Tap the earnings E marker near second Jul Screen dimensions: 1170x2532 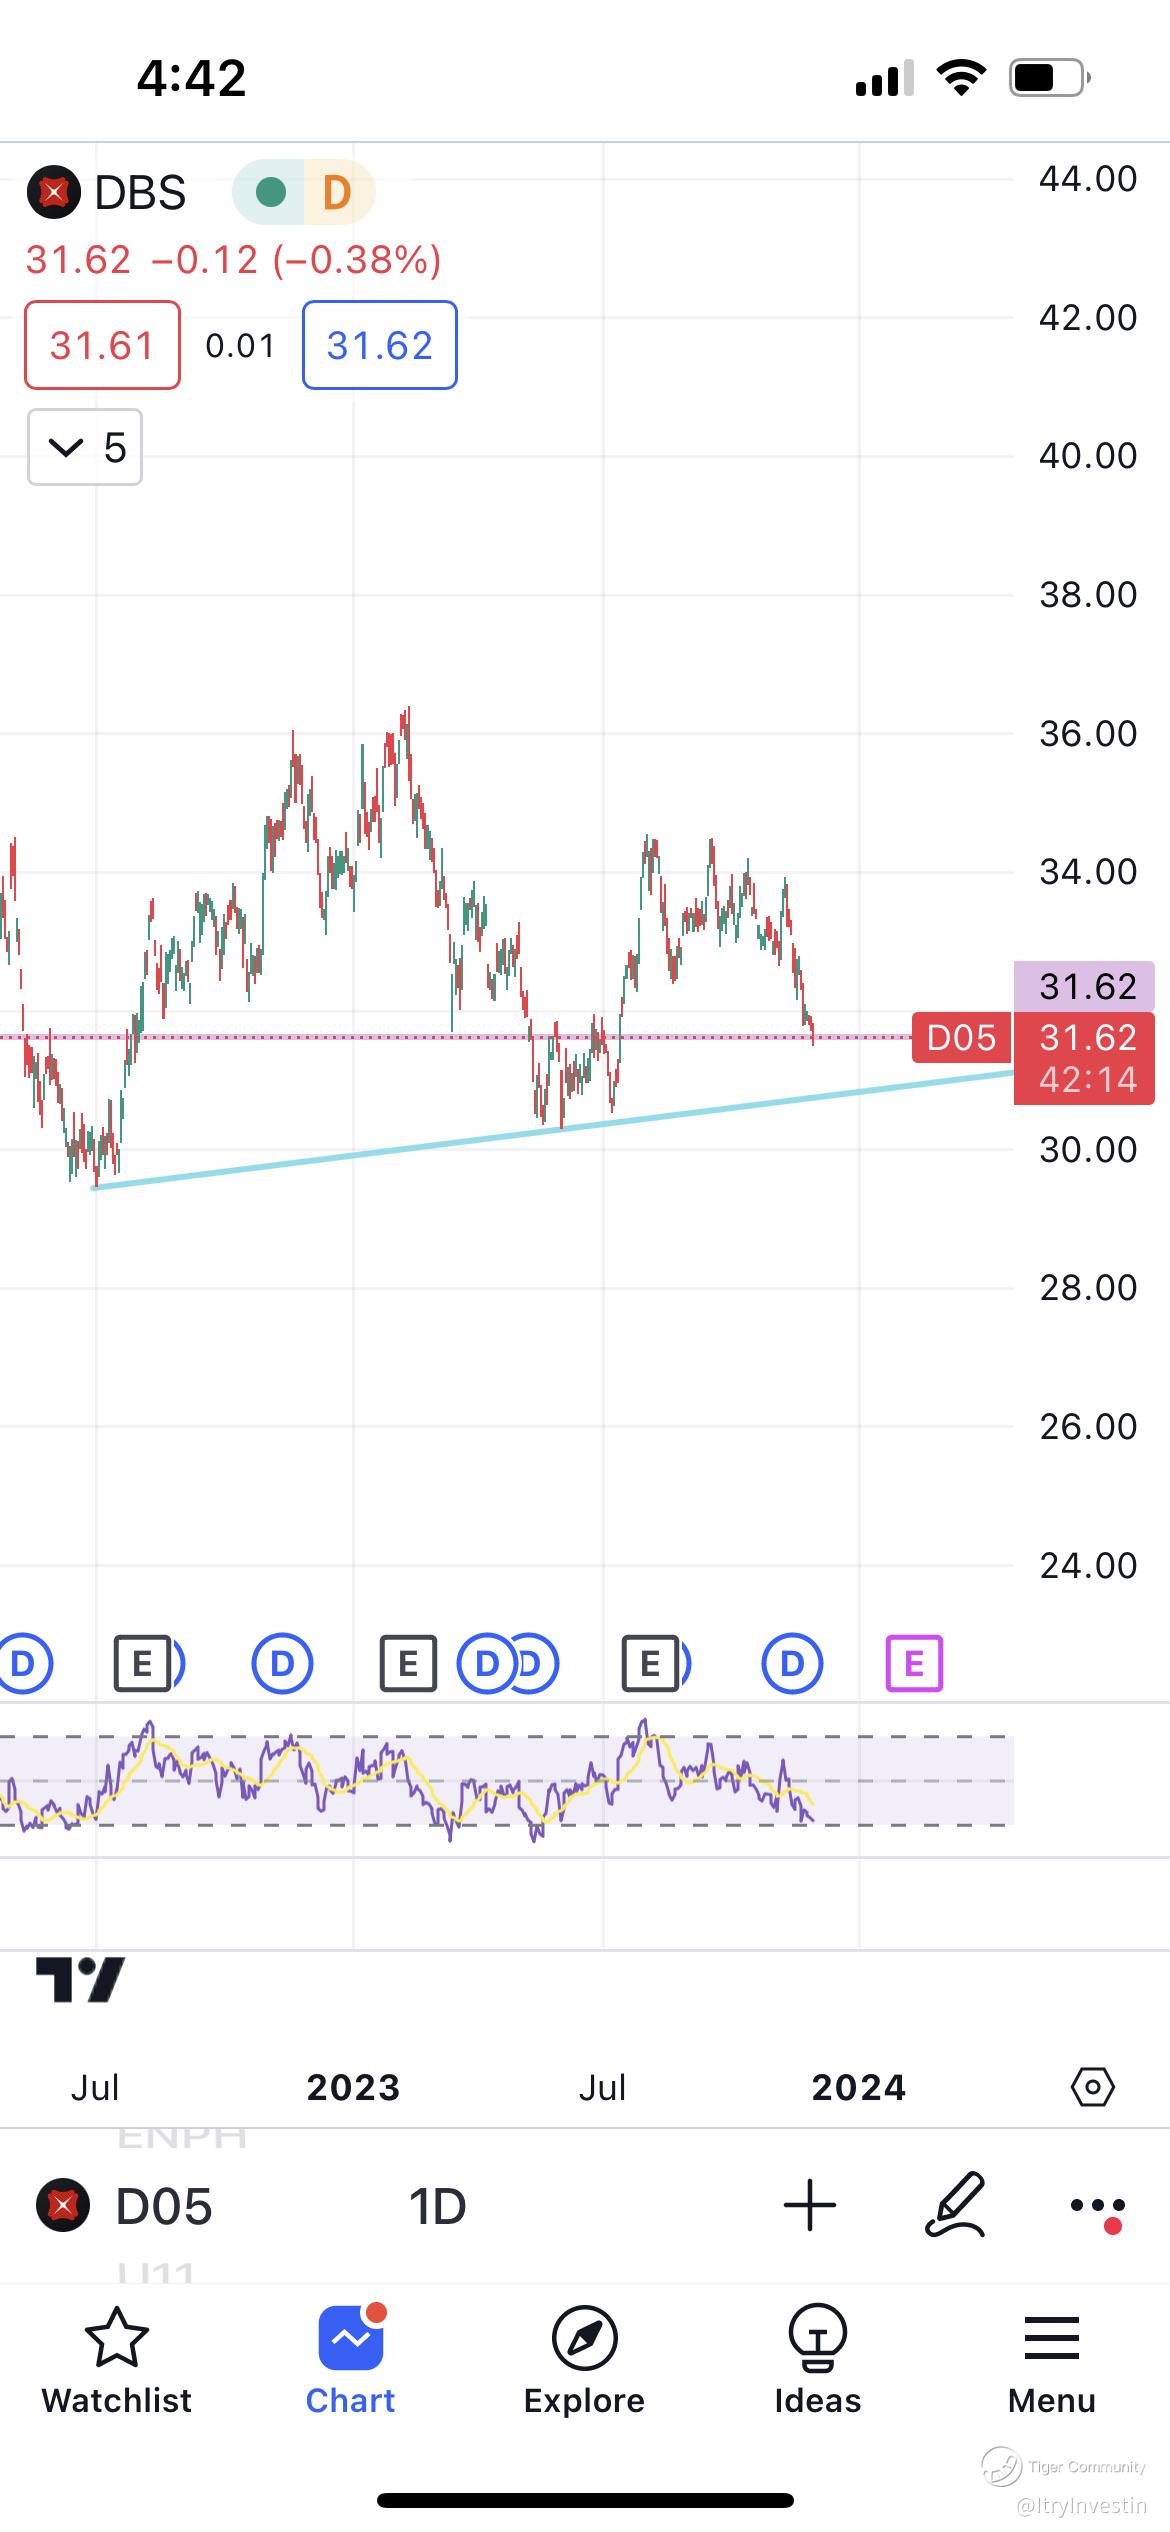point(650,1664)
